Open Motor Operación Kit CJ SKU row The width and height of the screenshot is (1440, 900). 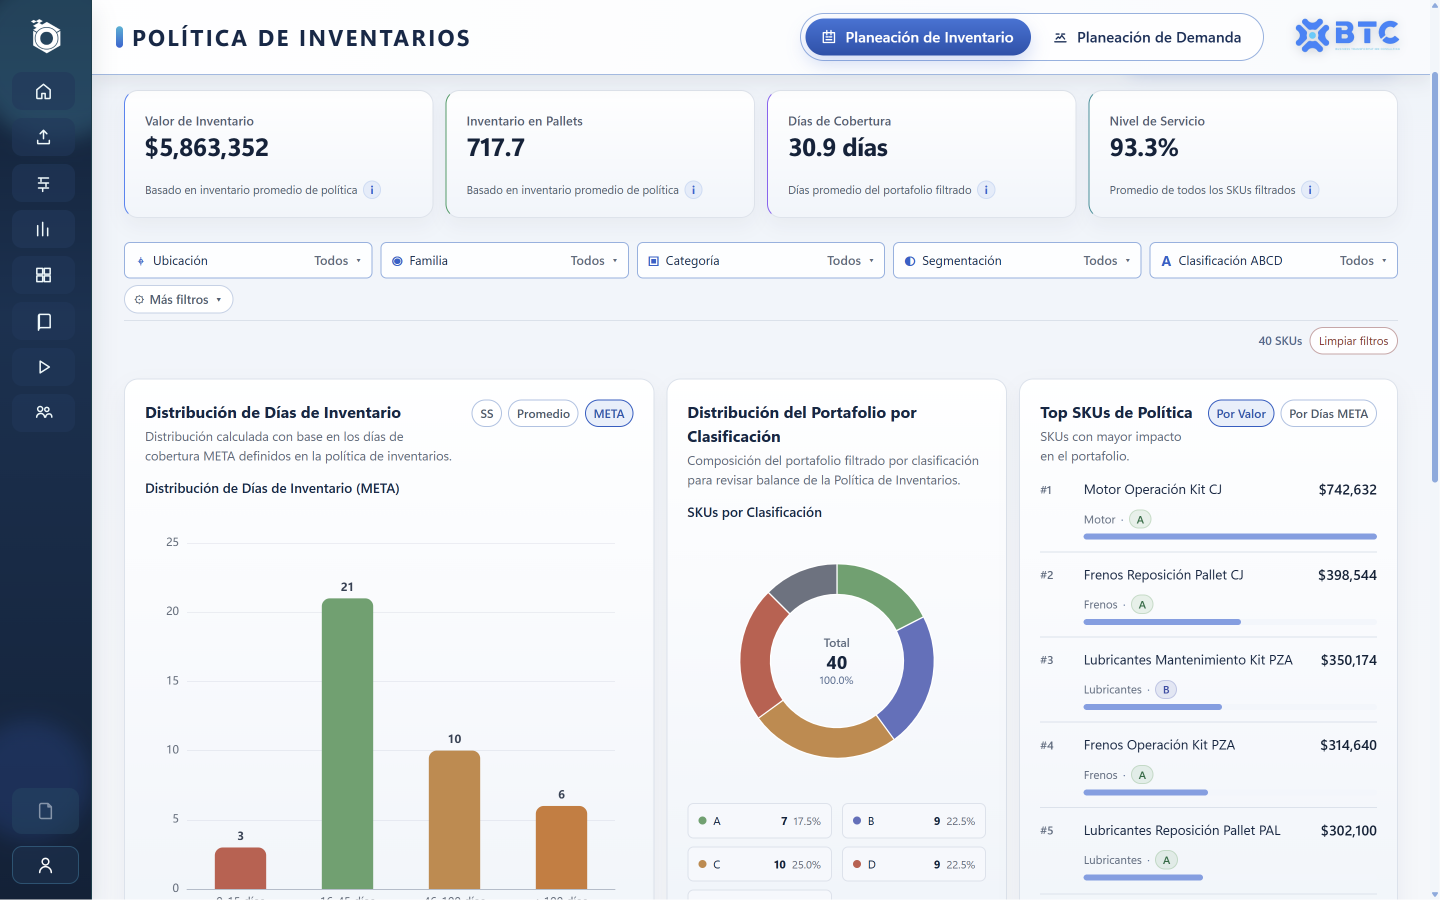pos(1208,510)
